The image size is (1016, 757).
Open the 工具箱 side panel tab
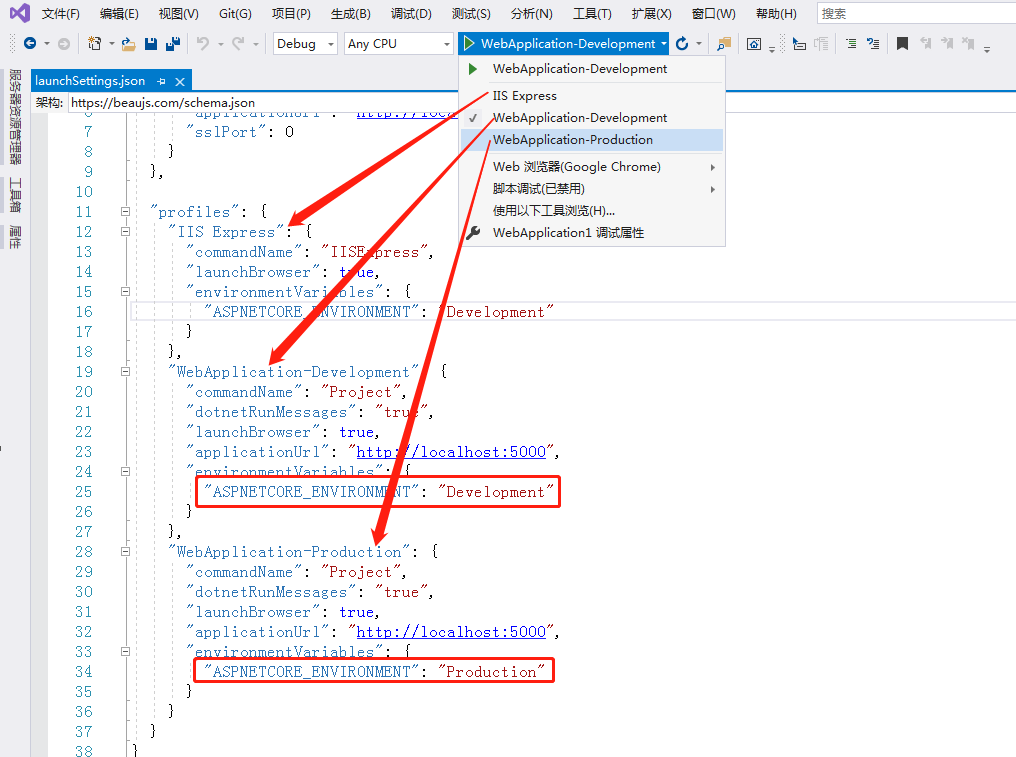(15, 195)
